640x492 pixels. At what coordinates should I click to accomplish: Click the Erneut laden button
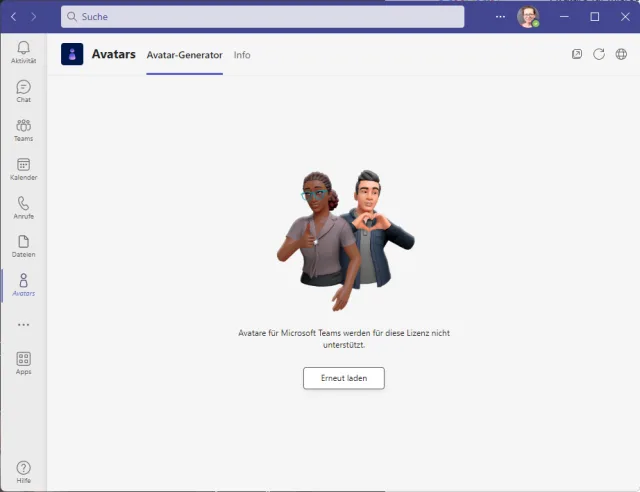(344, 378)
